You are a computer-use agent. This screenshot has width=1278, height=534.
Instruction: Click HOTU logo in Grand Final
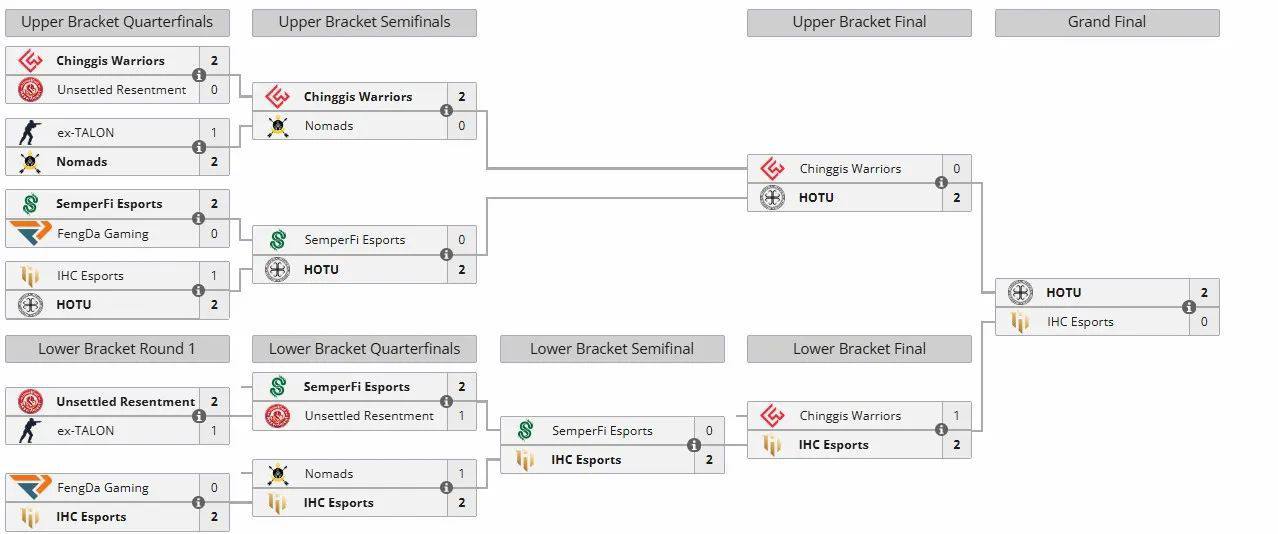pos(1020,293)
